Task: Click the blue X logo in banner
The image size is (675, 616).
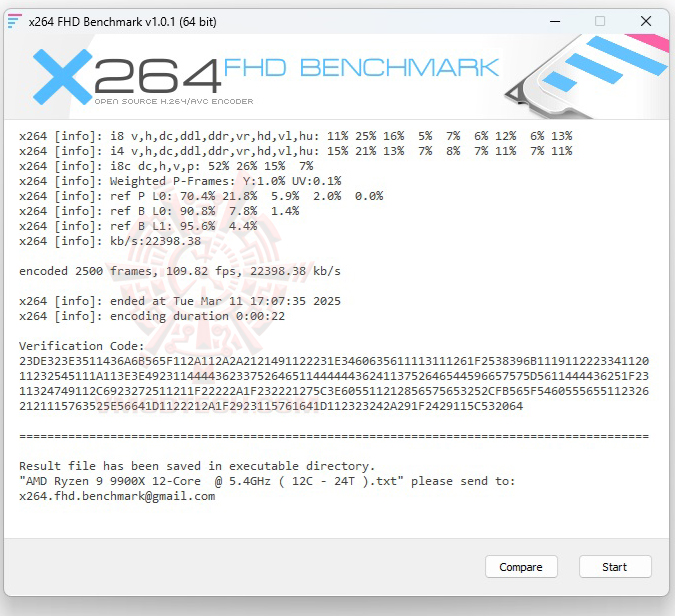Action: pos(62,77)
